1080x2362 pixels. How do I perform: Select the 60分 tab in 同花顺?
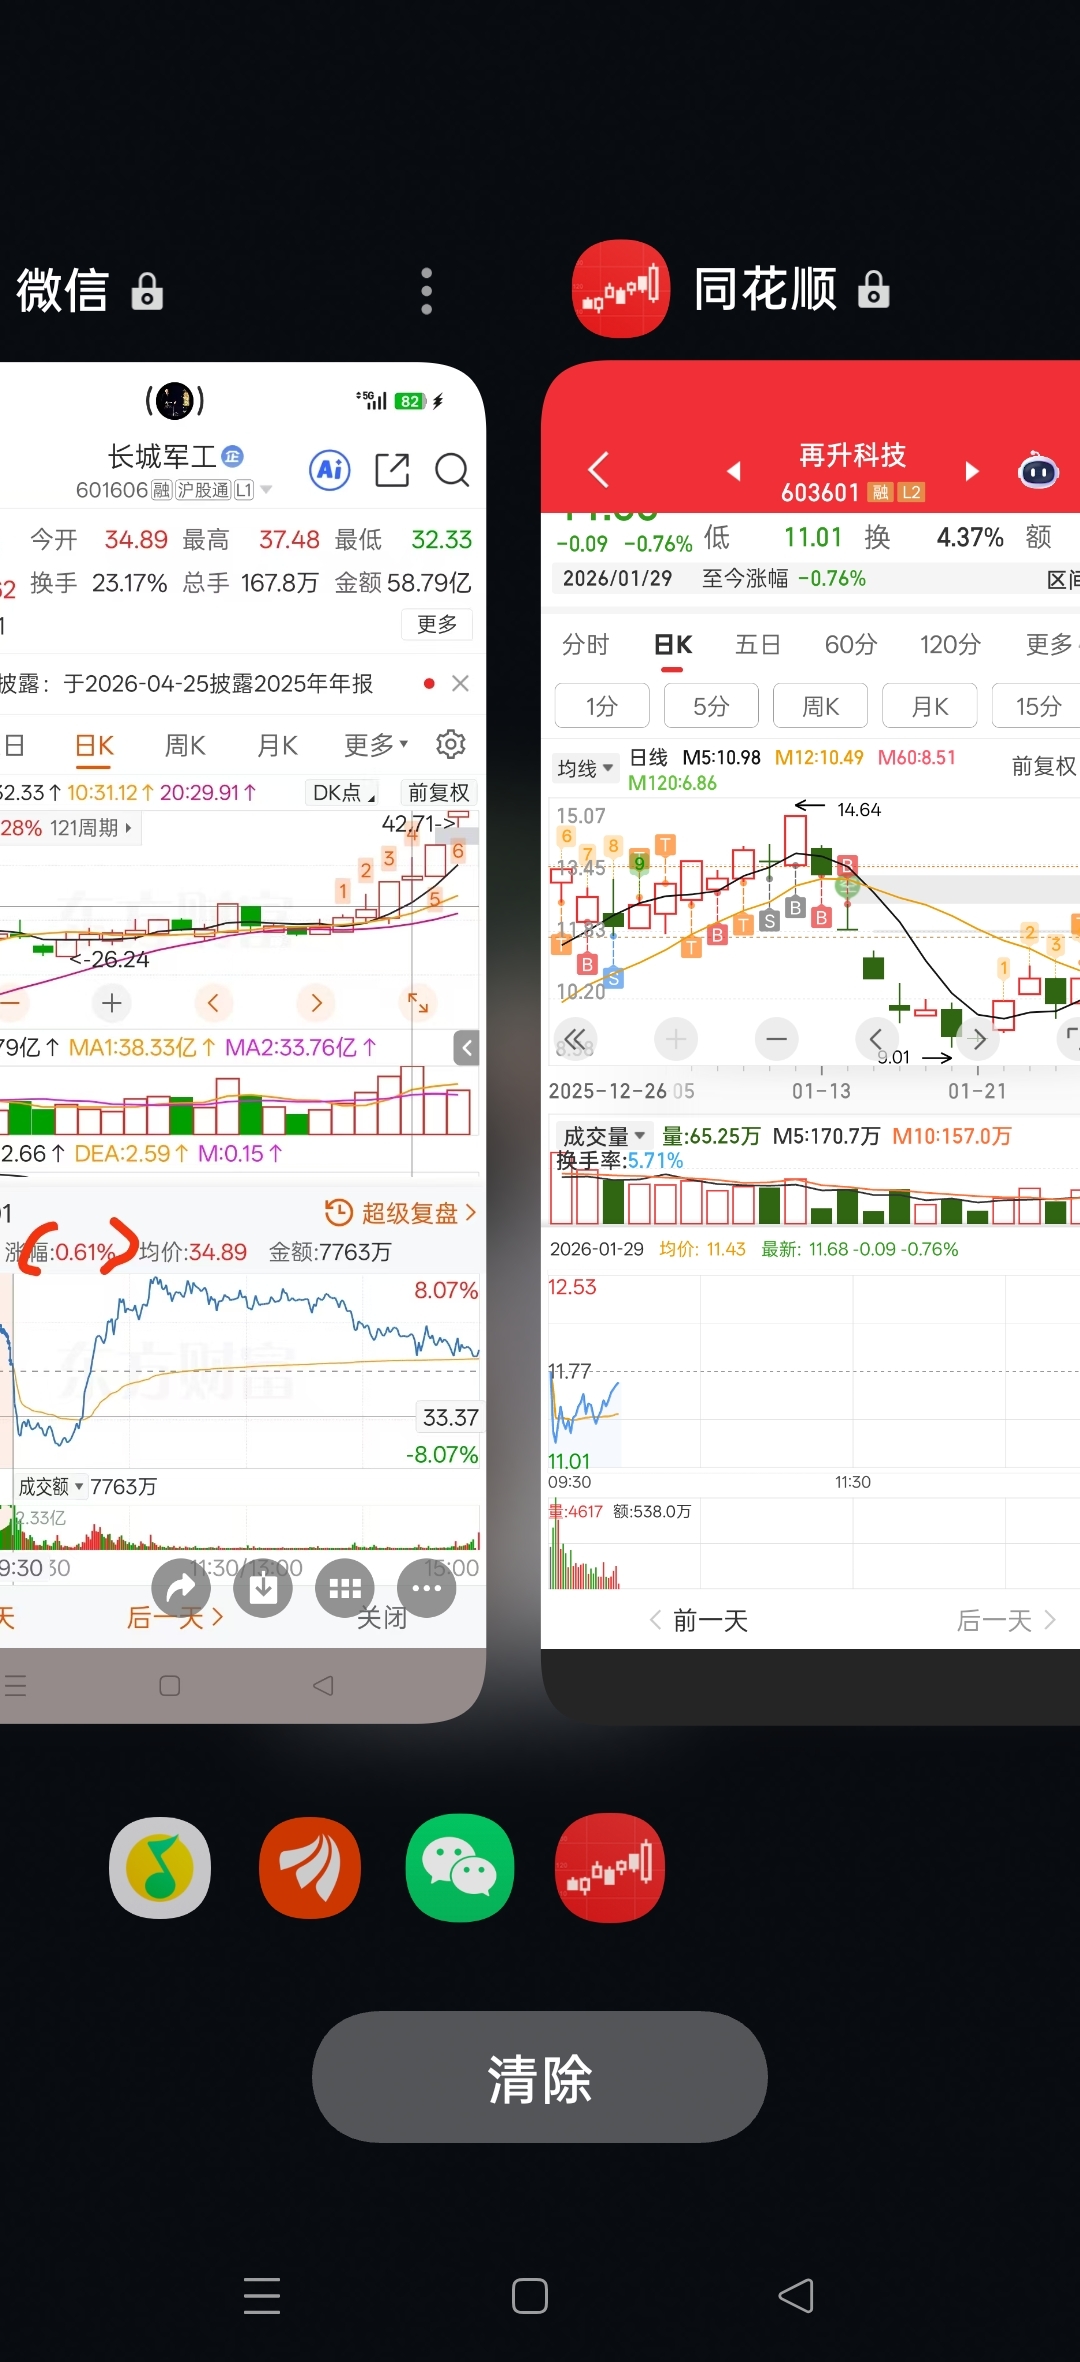(x=850, y=645)
